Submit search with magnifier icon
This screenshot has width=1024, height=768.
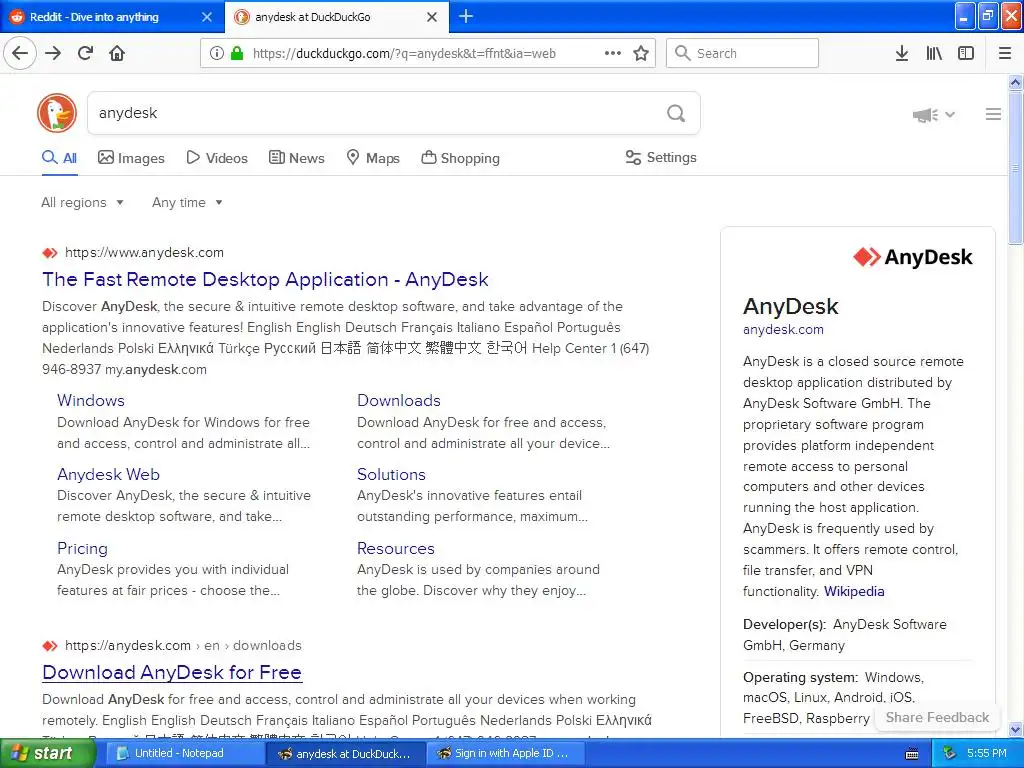[x=676, y=114]
